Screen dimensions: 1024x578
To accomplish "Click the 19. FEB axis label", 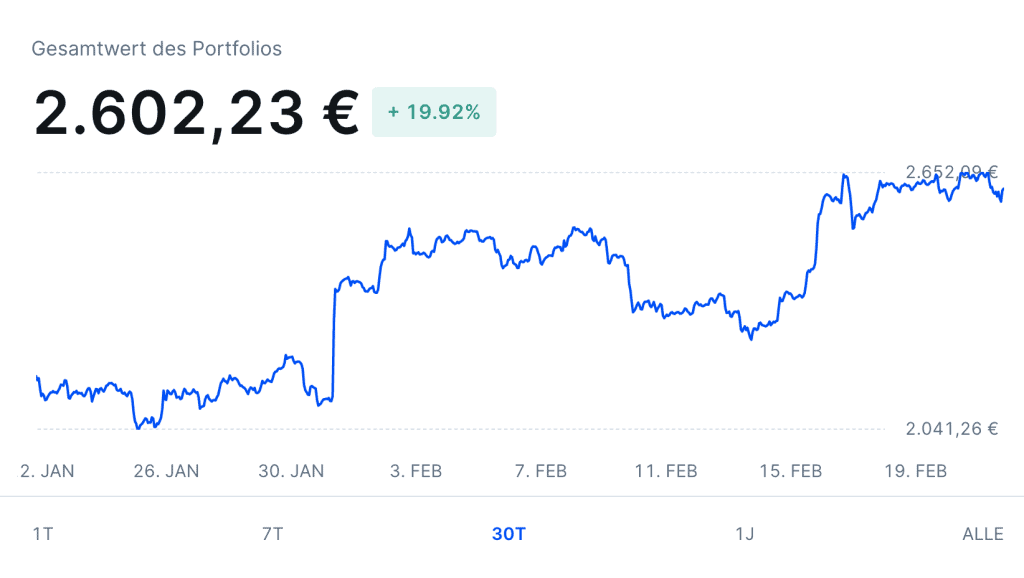I will click(916, 471).
